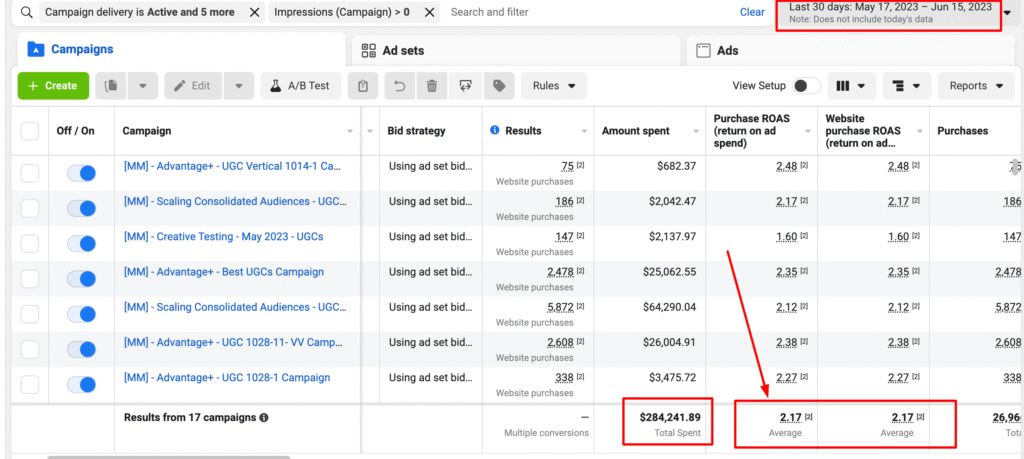This screenshot has width=1024, height=459.
Task: Click the undo arrow icon
Action: click(x=400, y=86)
